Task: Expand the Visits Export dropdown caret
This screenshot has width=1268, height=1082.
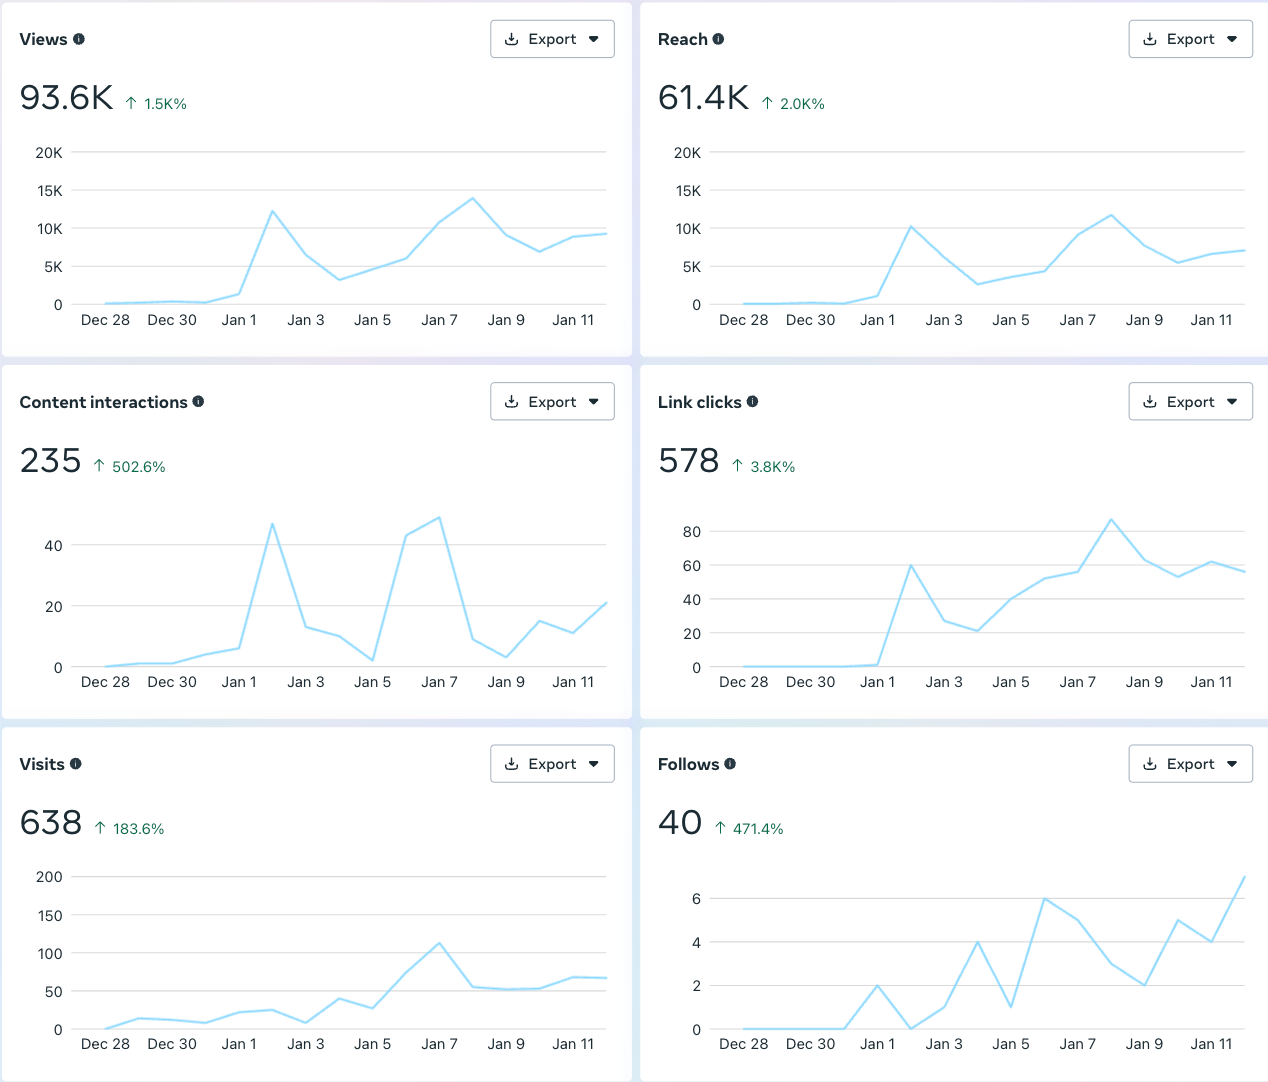Action: pos(594,764)
